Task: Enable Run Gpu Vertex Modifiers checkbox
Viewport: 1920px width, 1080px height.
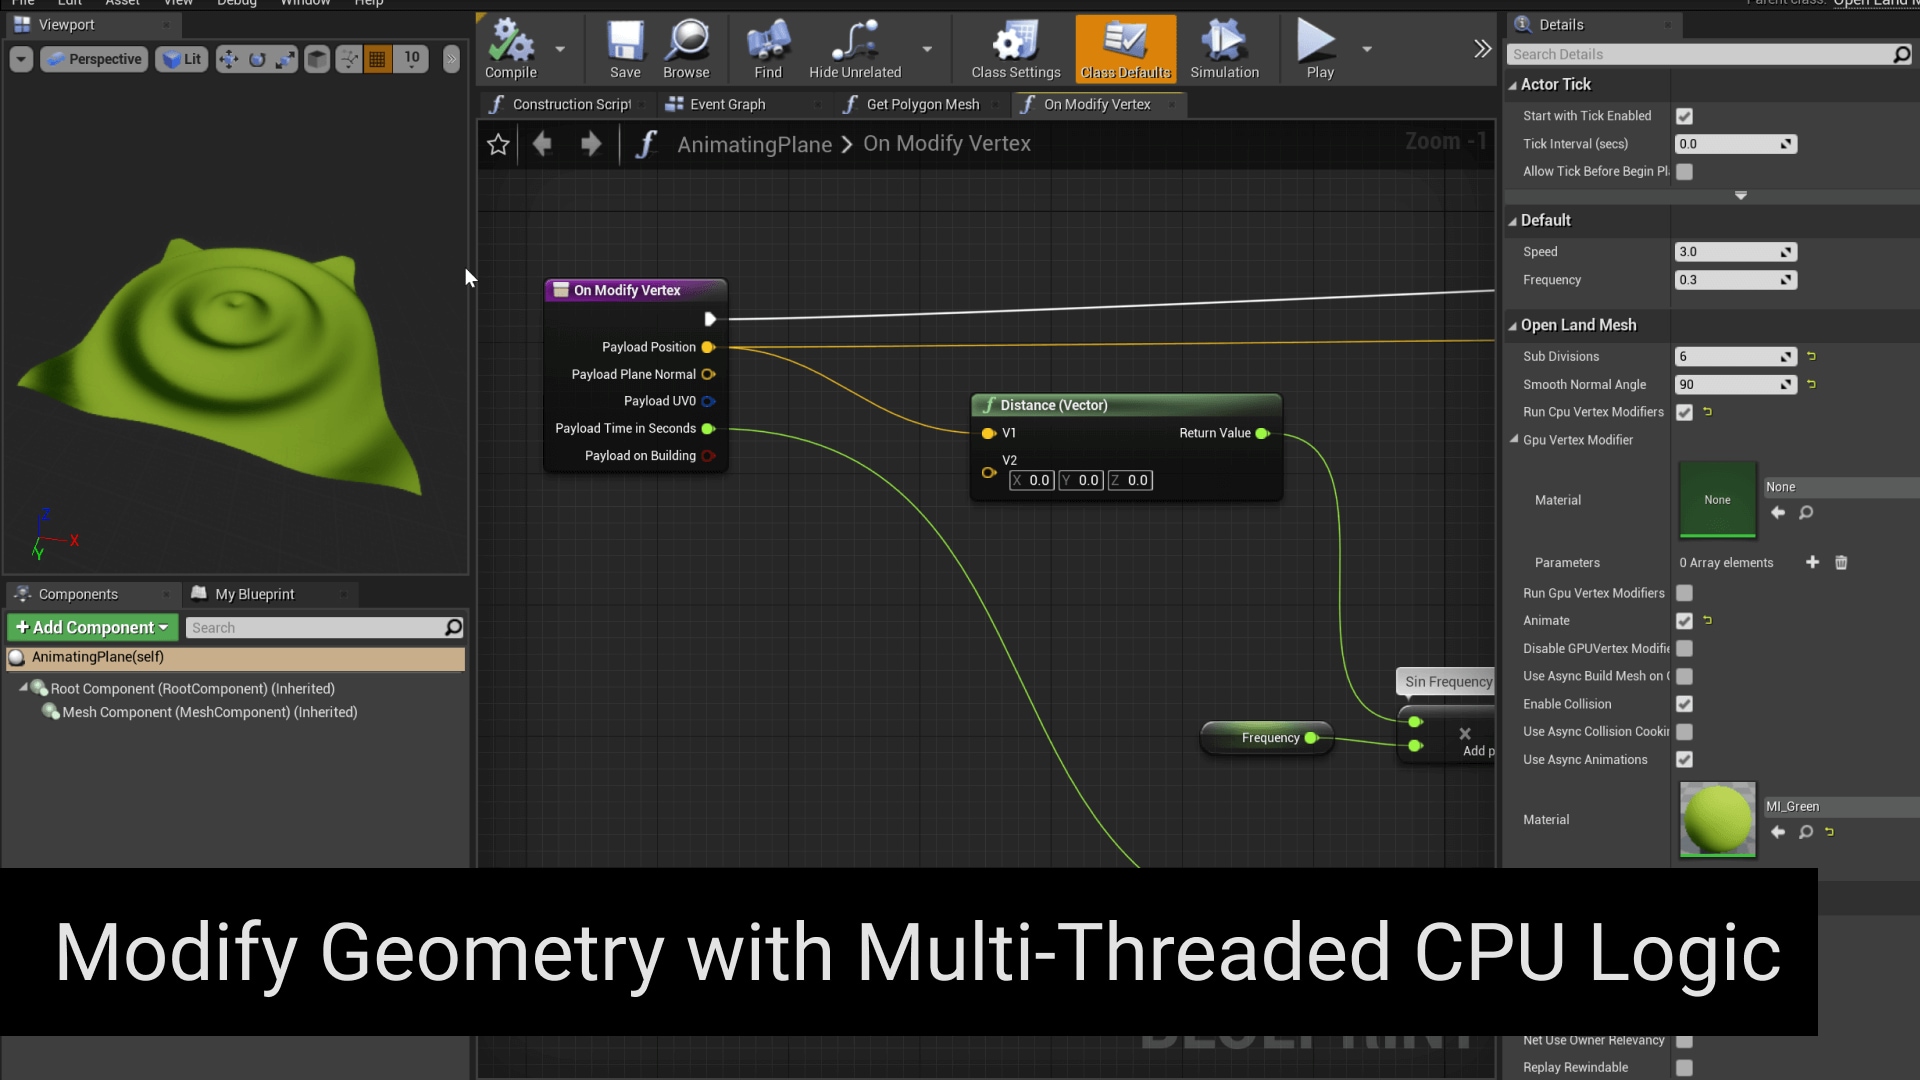Action: (x=1684, y=593)
